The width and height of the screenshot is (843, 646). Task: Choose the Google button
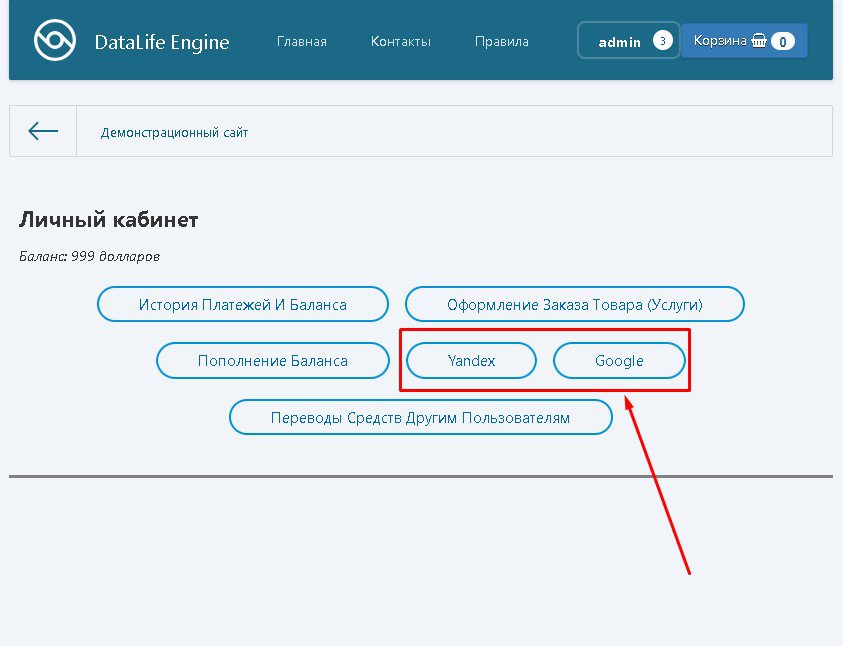click(619, 360)
